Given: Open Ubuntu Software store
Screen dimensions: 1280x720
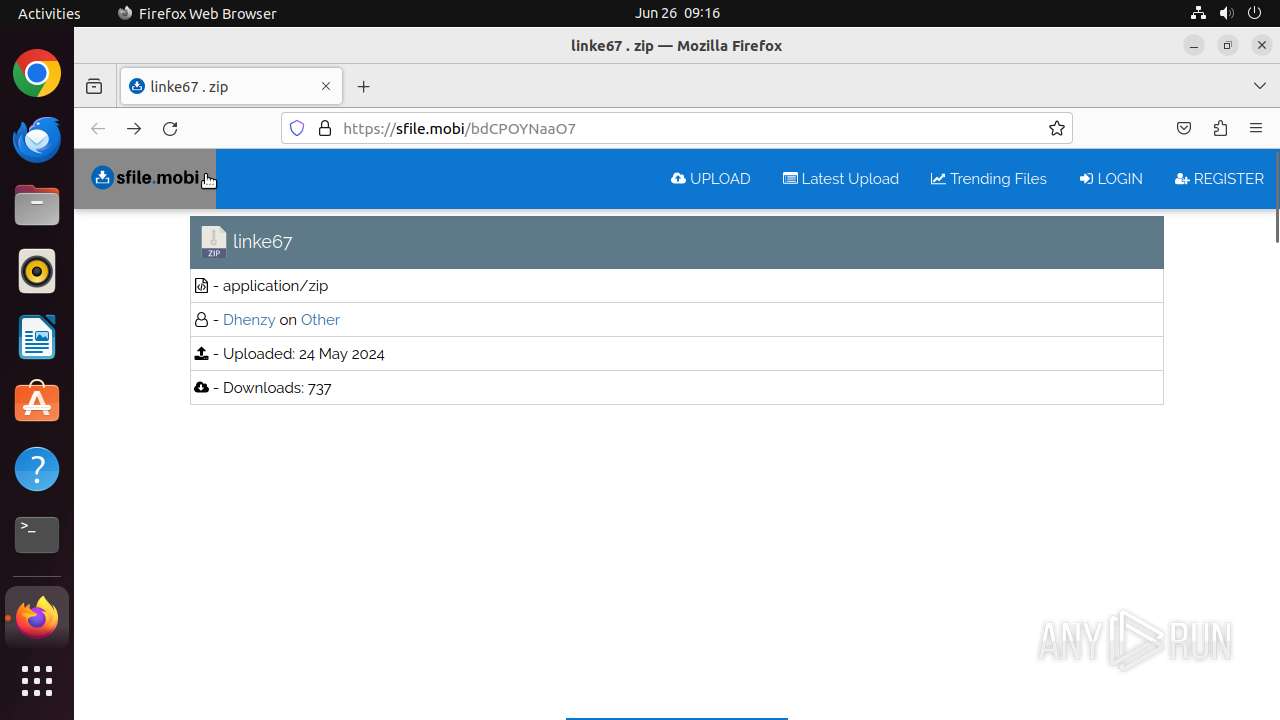Looking at the screenshot, I should coord(37,403).
